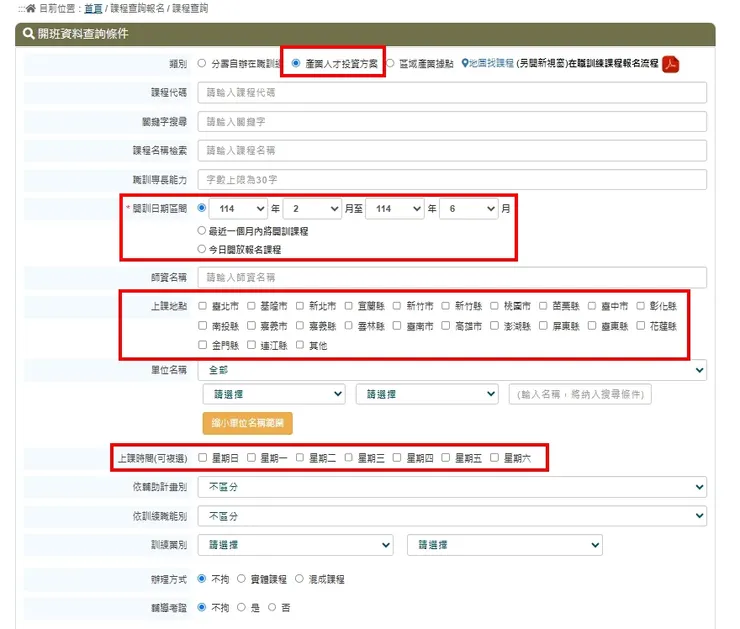Click the 課程名稱檢索 input field
This screenshot has height=629, width=740.
click(x=452, y=151)
